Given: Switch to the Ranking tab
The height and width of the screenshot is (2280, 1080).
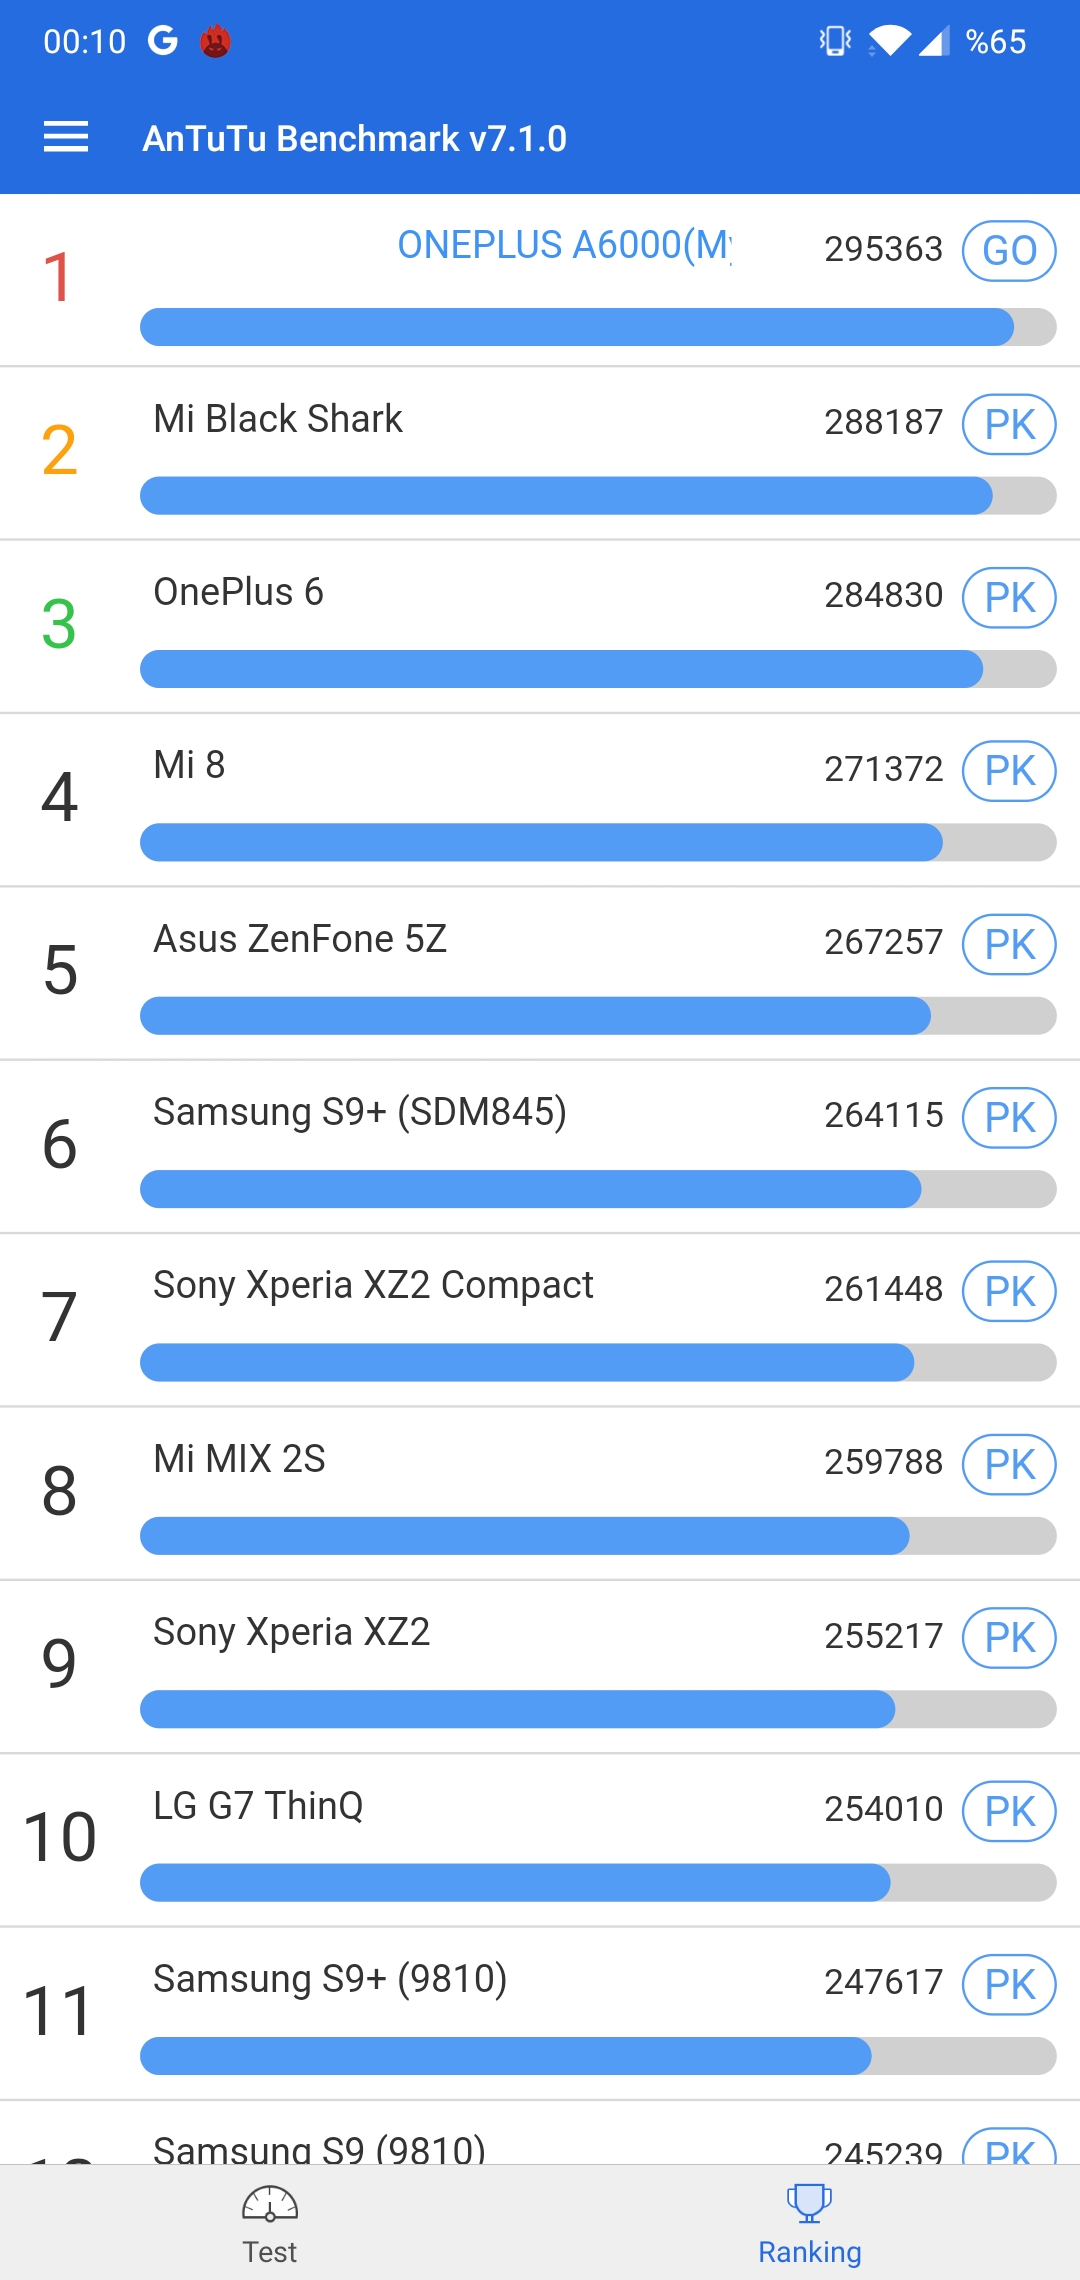Looking at the screenshot, I should [810, 2222].
